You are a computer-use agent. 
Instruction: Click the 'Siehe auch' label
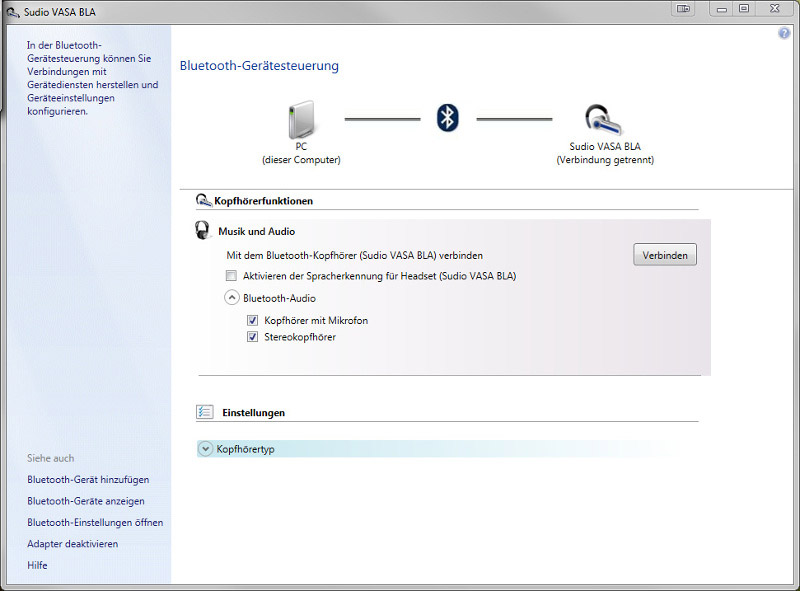coord(51,458)
